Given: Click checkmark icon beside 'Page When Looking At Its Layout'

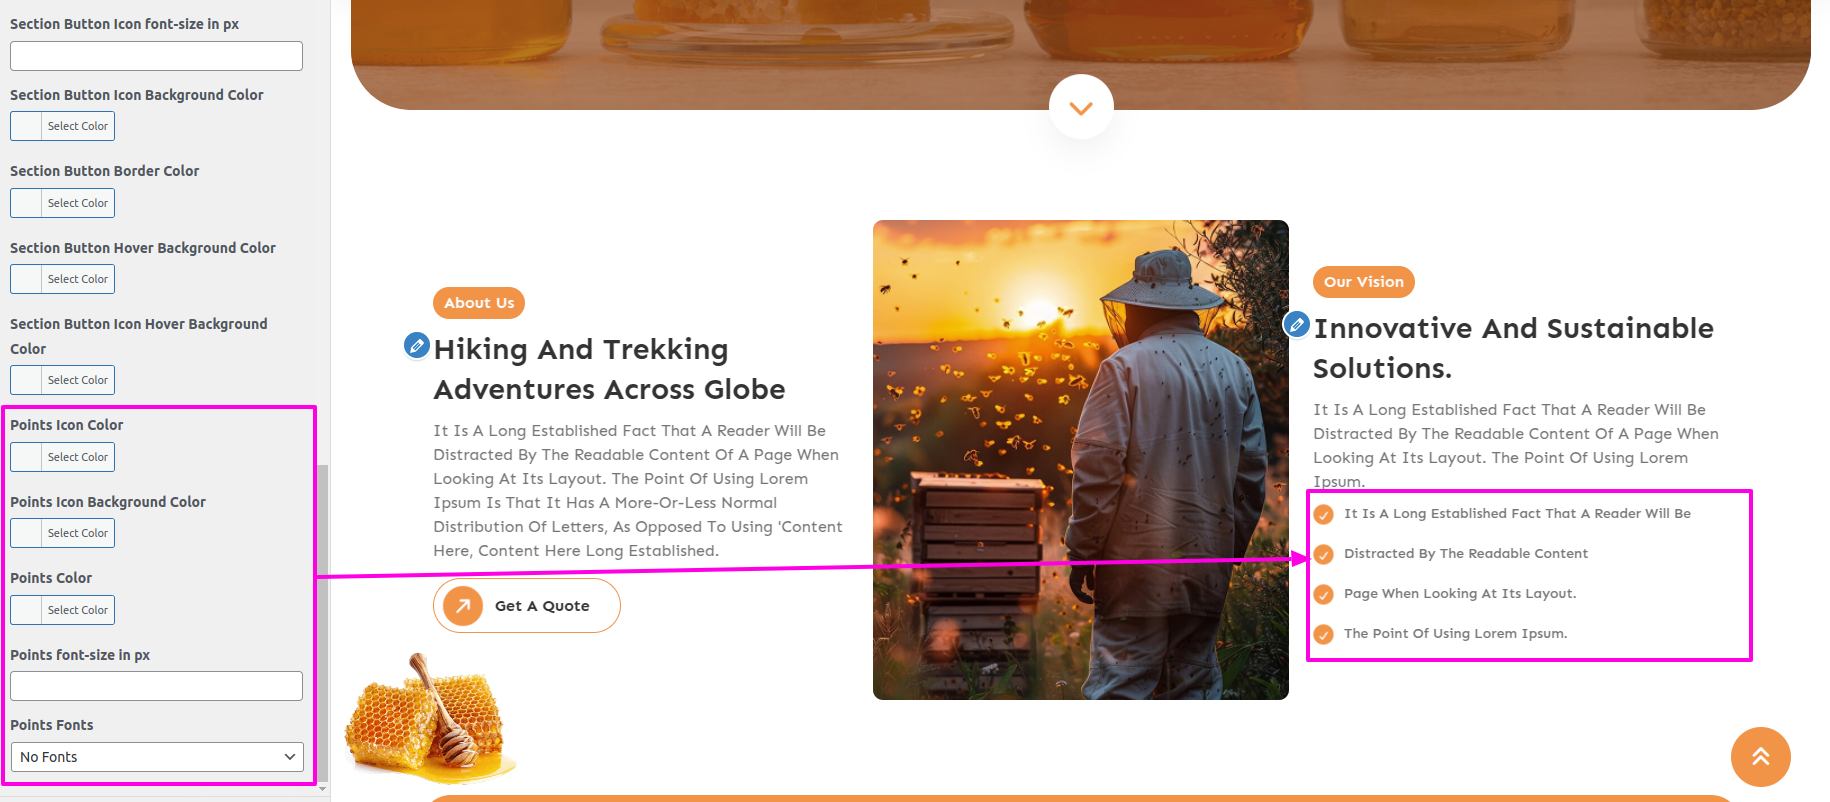Looking at the screenshot, I should 1323,594.
